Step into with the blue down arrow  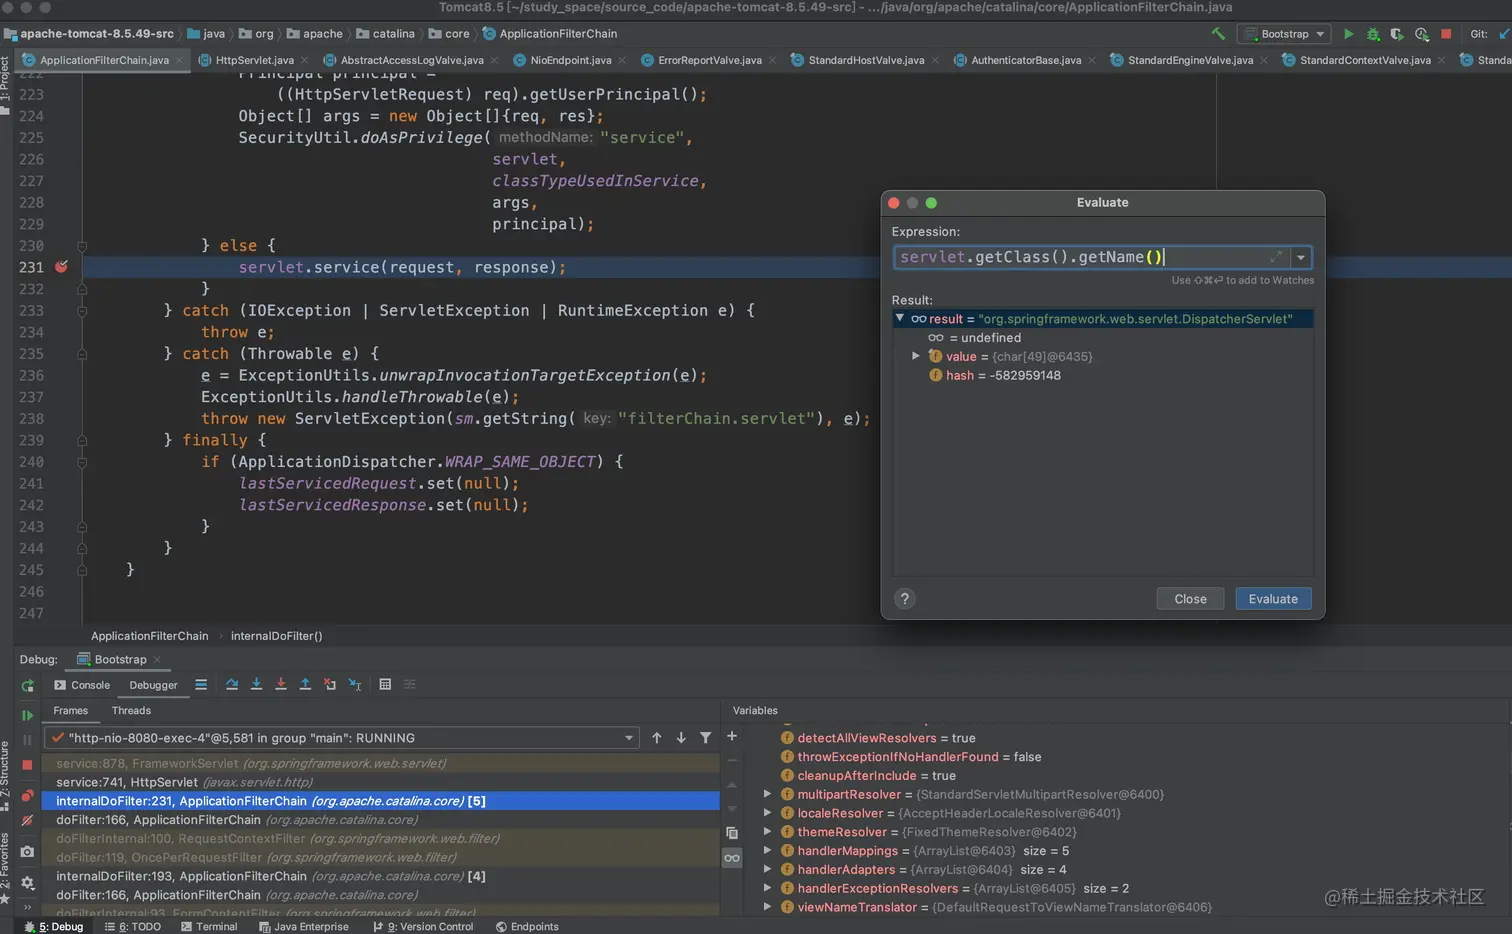(x=256, y=685)
